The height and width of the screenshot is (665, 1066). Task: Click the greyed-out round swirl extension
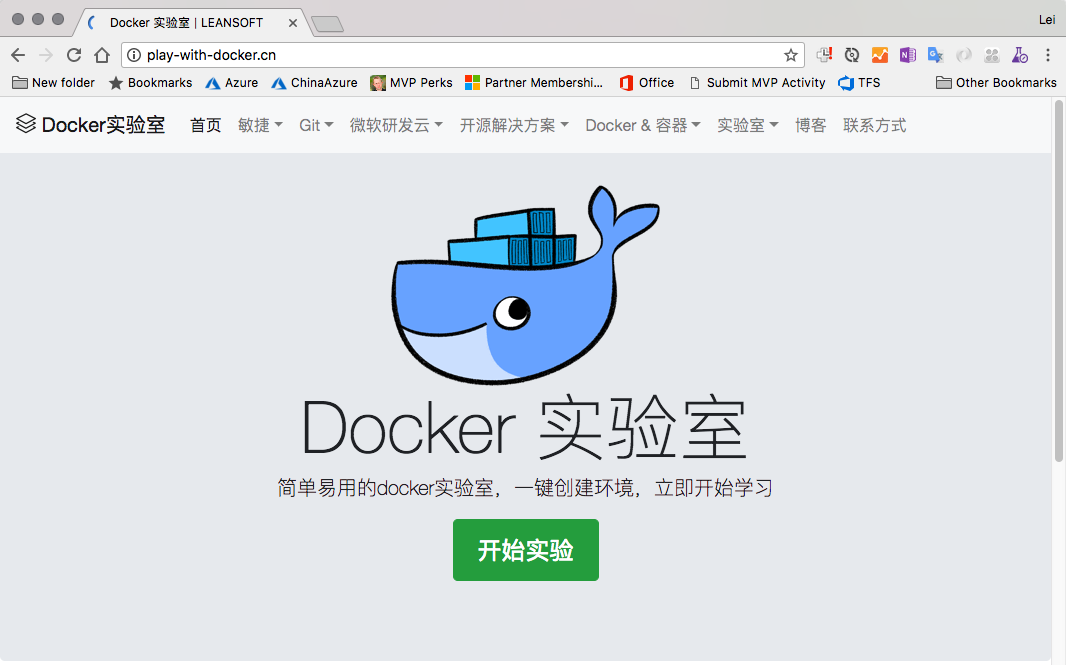(963, 55)
